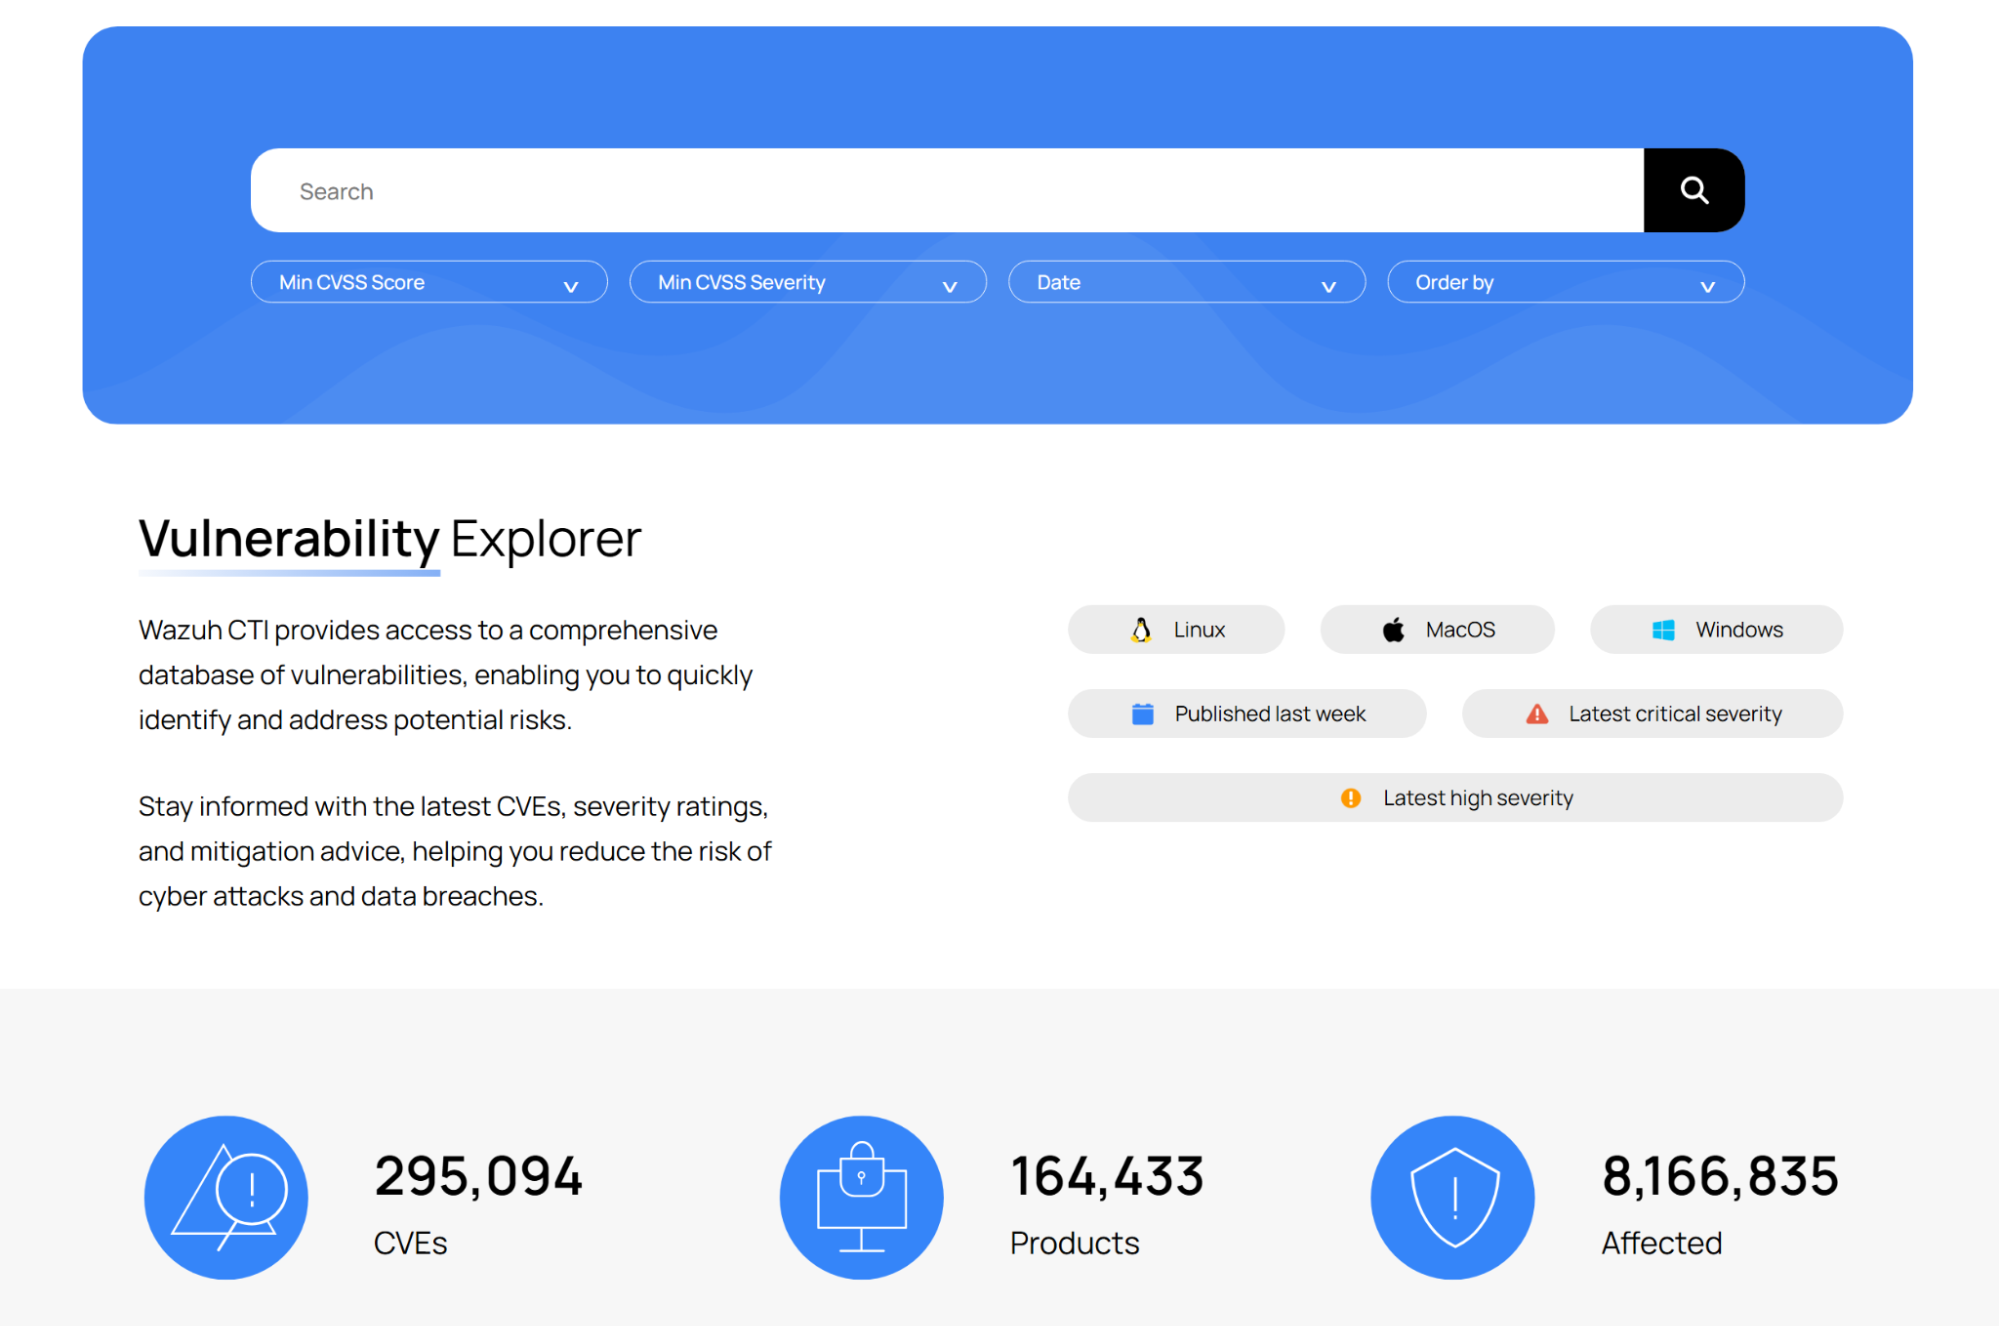Click the Products locked monitor icon
Screen dimensions: 1999x1326
861,1197
